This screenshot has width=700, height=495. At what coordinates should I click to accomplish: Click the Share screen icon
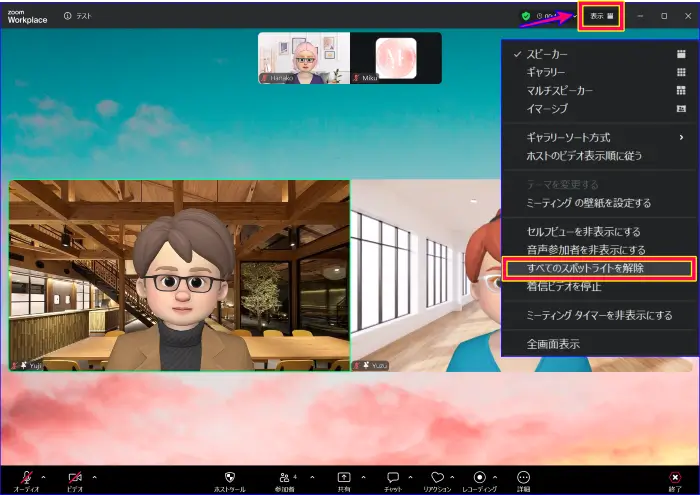pyautogui.click(x=344, y=478)
